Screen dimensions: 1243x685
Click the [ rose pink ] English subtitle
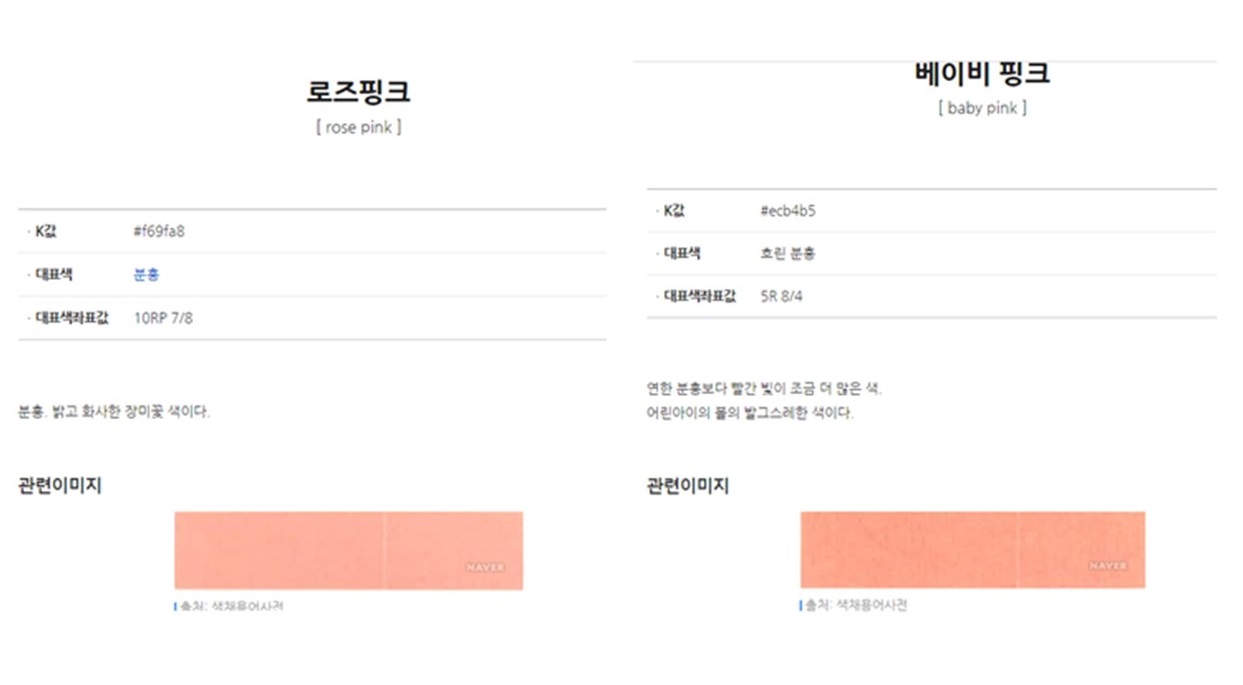tap(358, 128)
